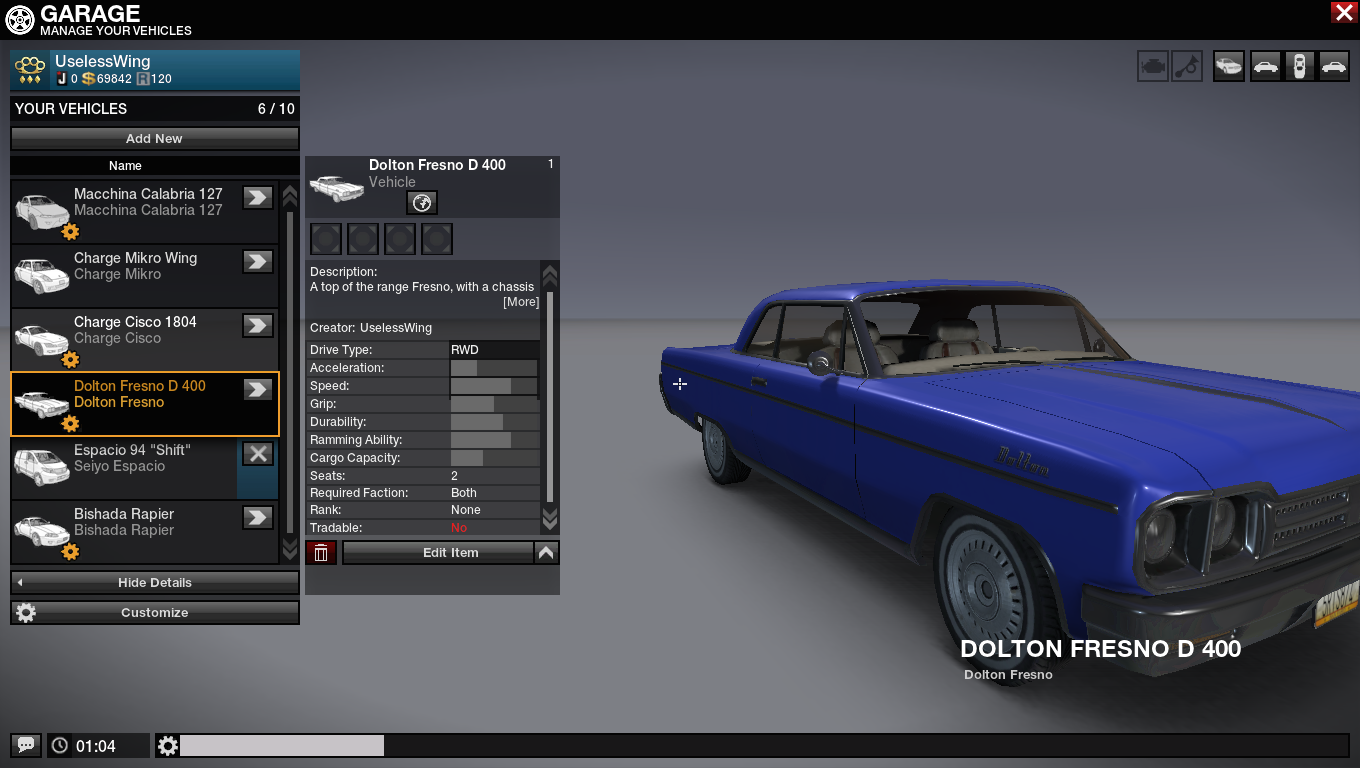Click the gear icon beside progress bar

coord(168,746)
